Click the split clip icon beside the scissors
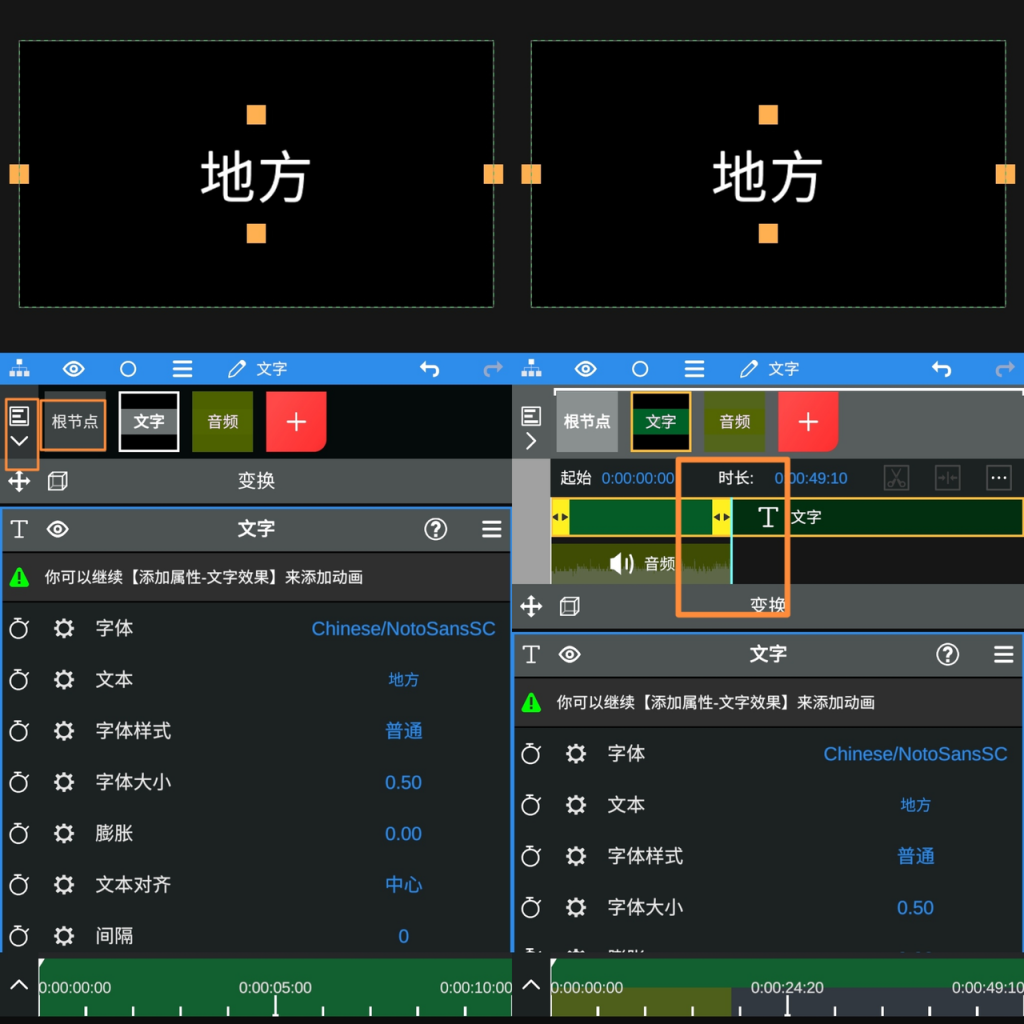 coord(947,478)
